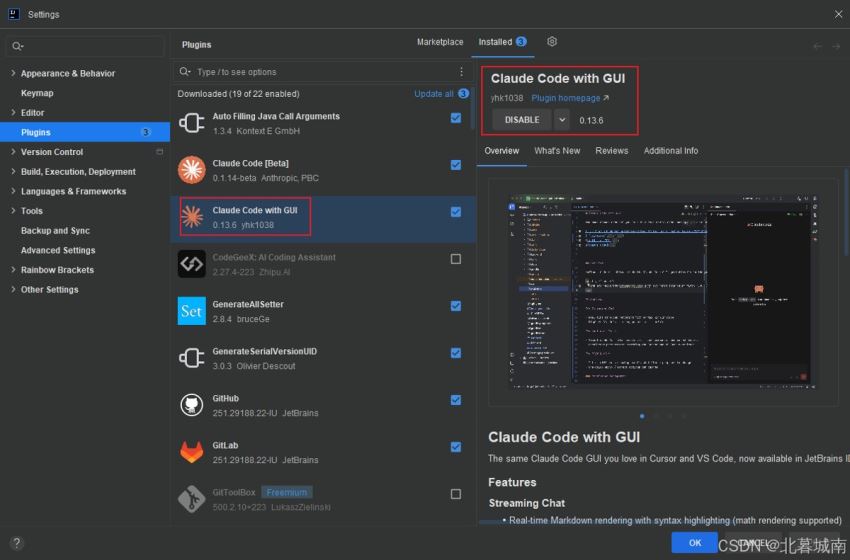The height and width of the screenshot is (560, 850).
Task: Uncheck the GenerateSerialVersionUID plugin
Action: [456, 353]
